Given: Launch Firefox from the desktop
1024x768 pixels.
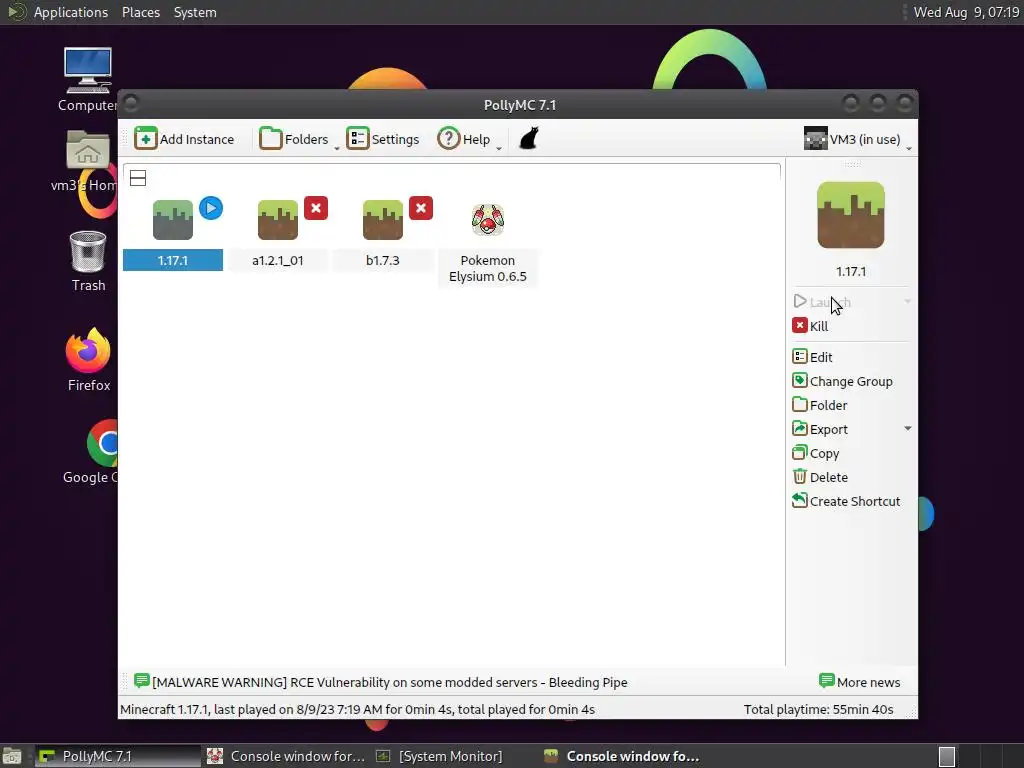Looking at the screenshot, I should [x=89, y=360].
